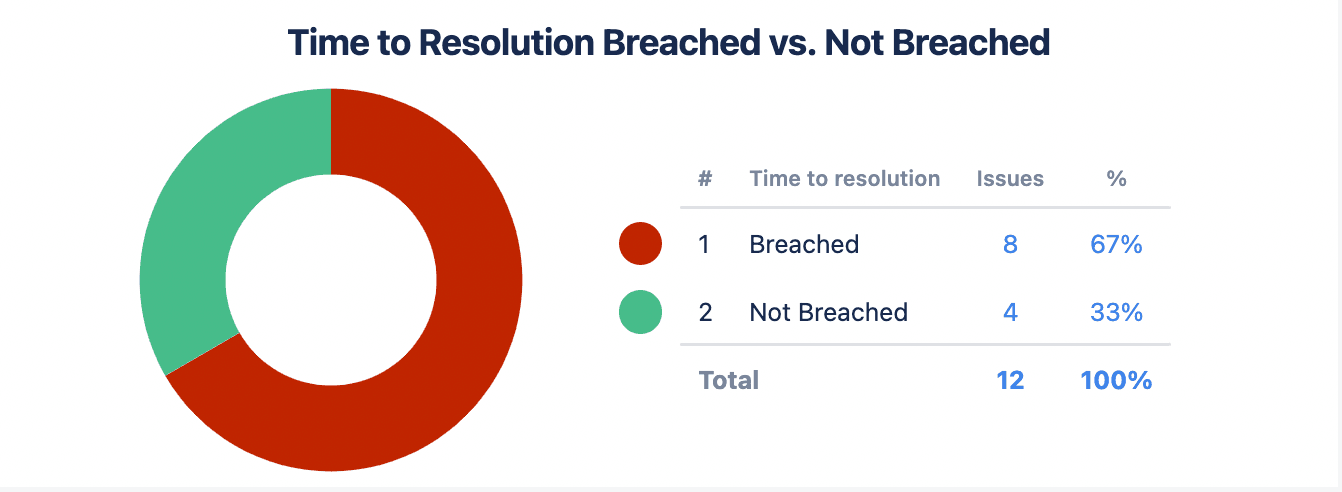This screenshot has width=1342, height=492.
Task: Click the Issues column header
Action: (x=1010, y=179)
